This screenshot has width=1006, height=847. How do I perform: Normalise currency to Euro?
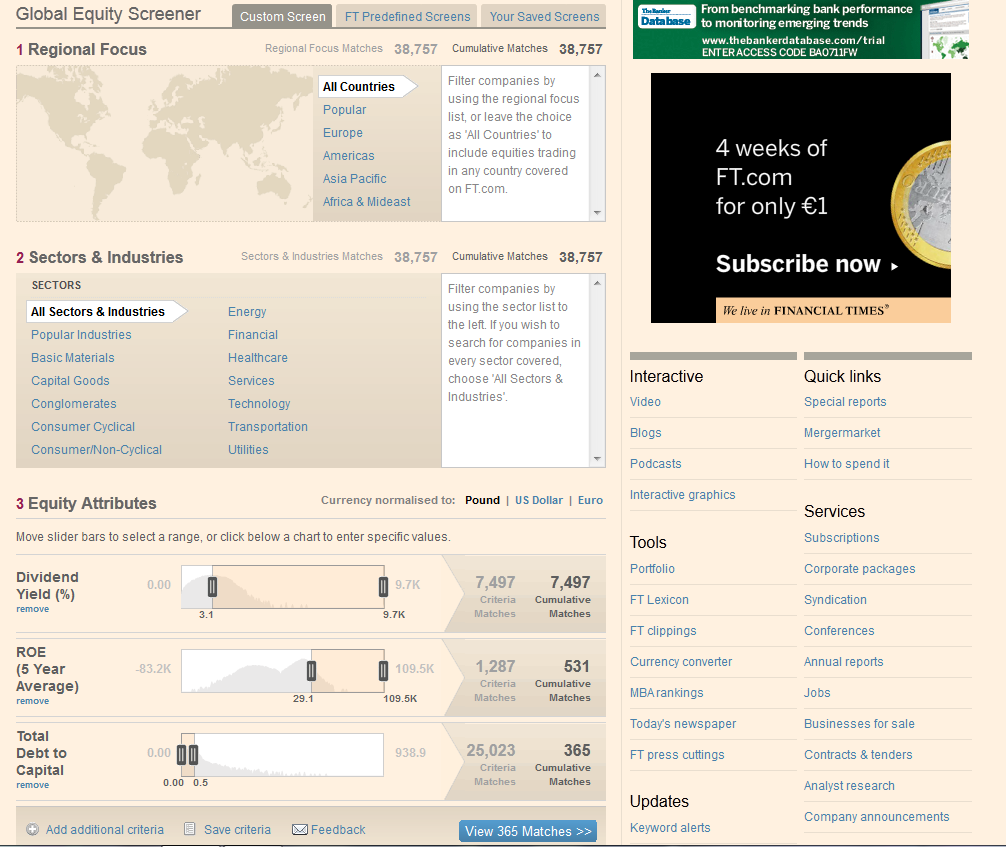[x=590, y=500]
